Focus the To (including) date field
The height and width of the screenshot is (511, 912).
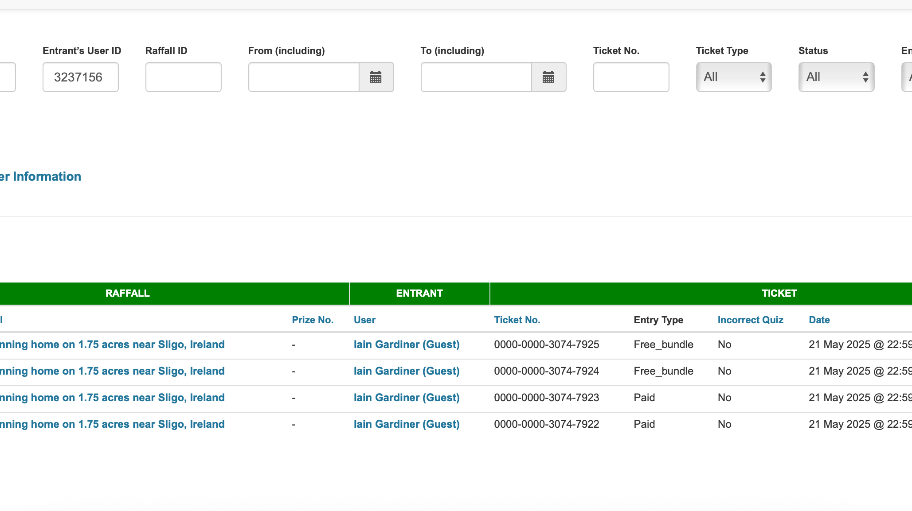coord(476,77)
